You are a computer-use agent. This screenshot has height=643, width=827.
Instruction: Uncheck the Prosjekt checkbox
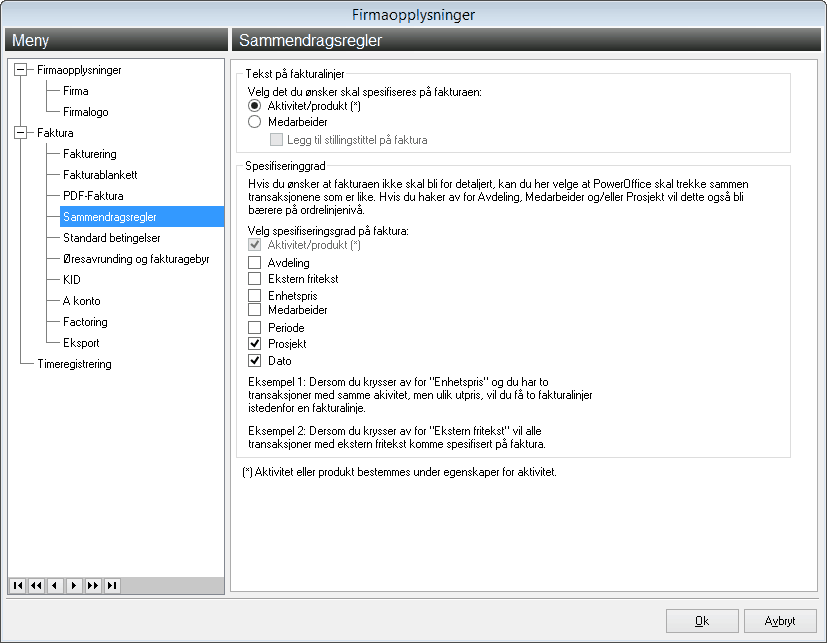pos(255,344)
